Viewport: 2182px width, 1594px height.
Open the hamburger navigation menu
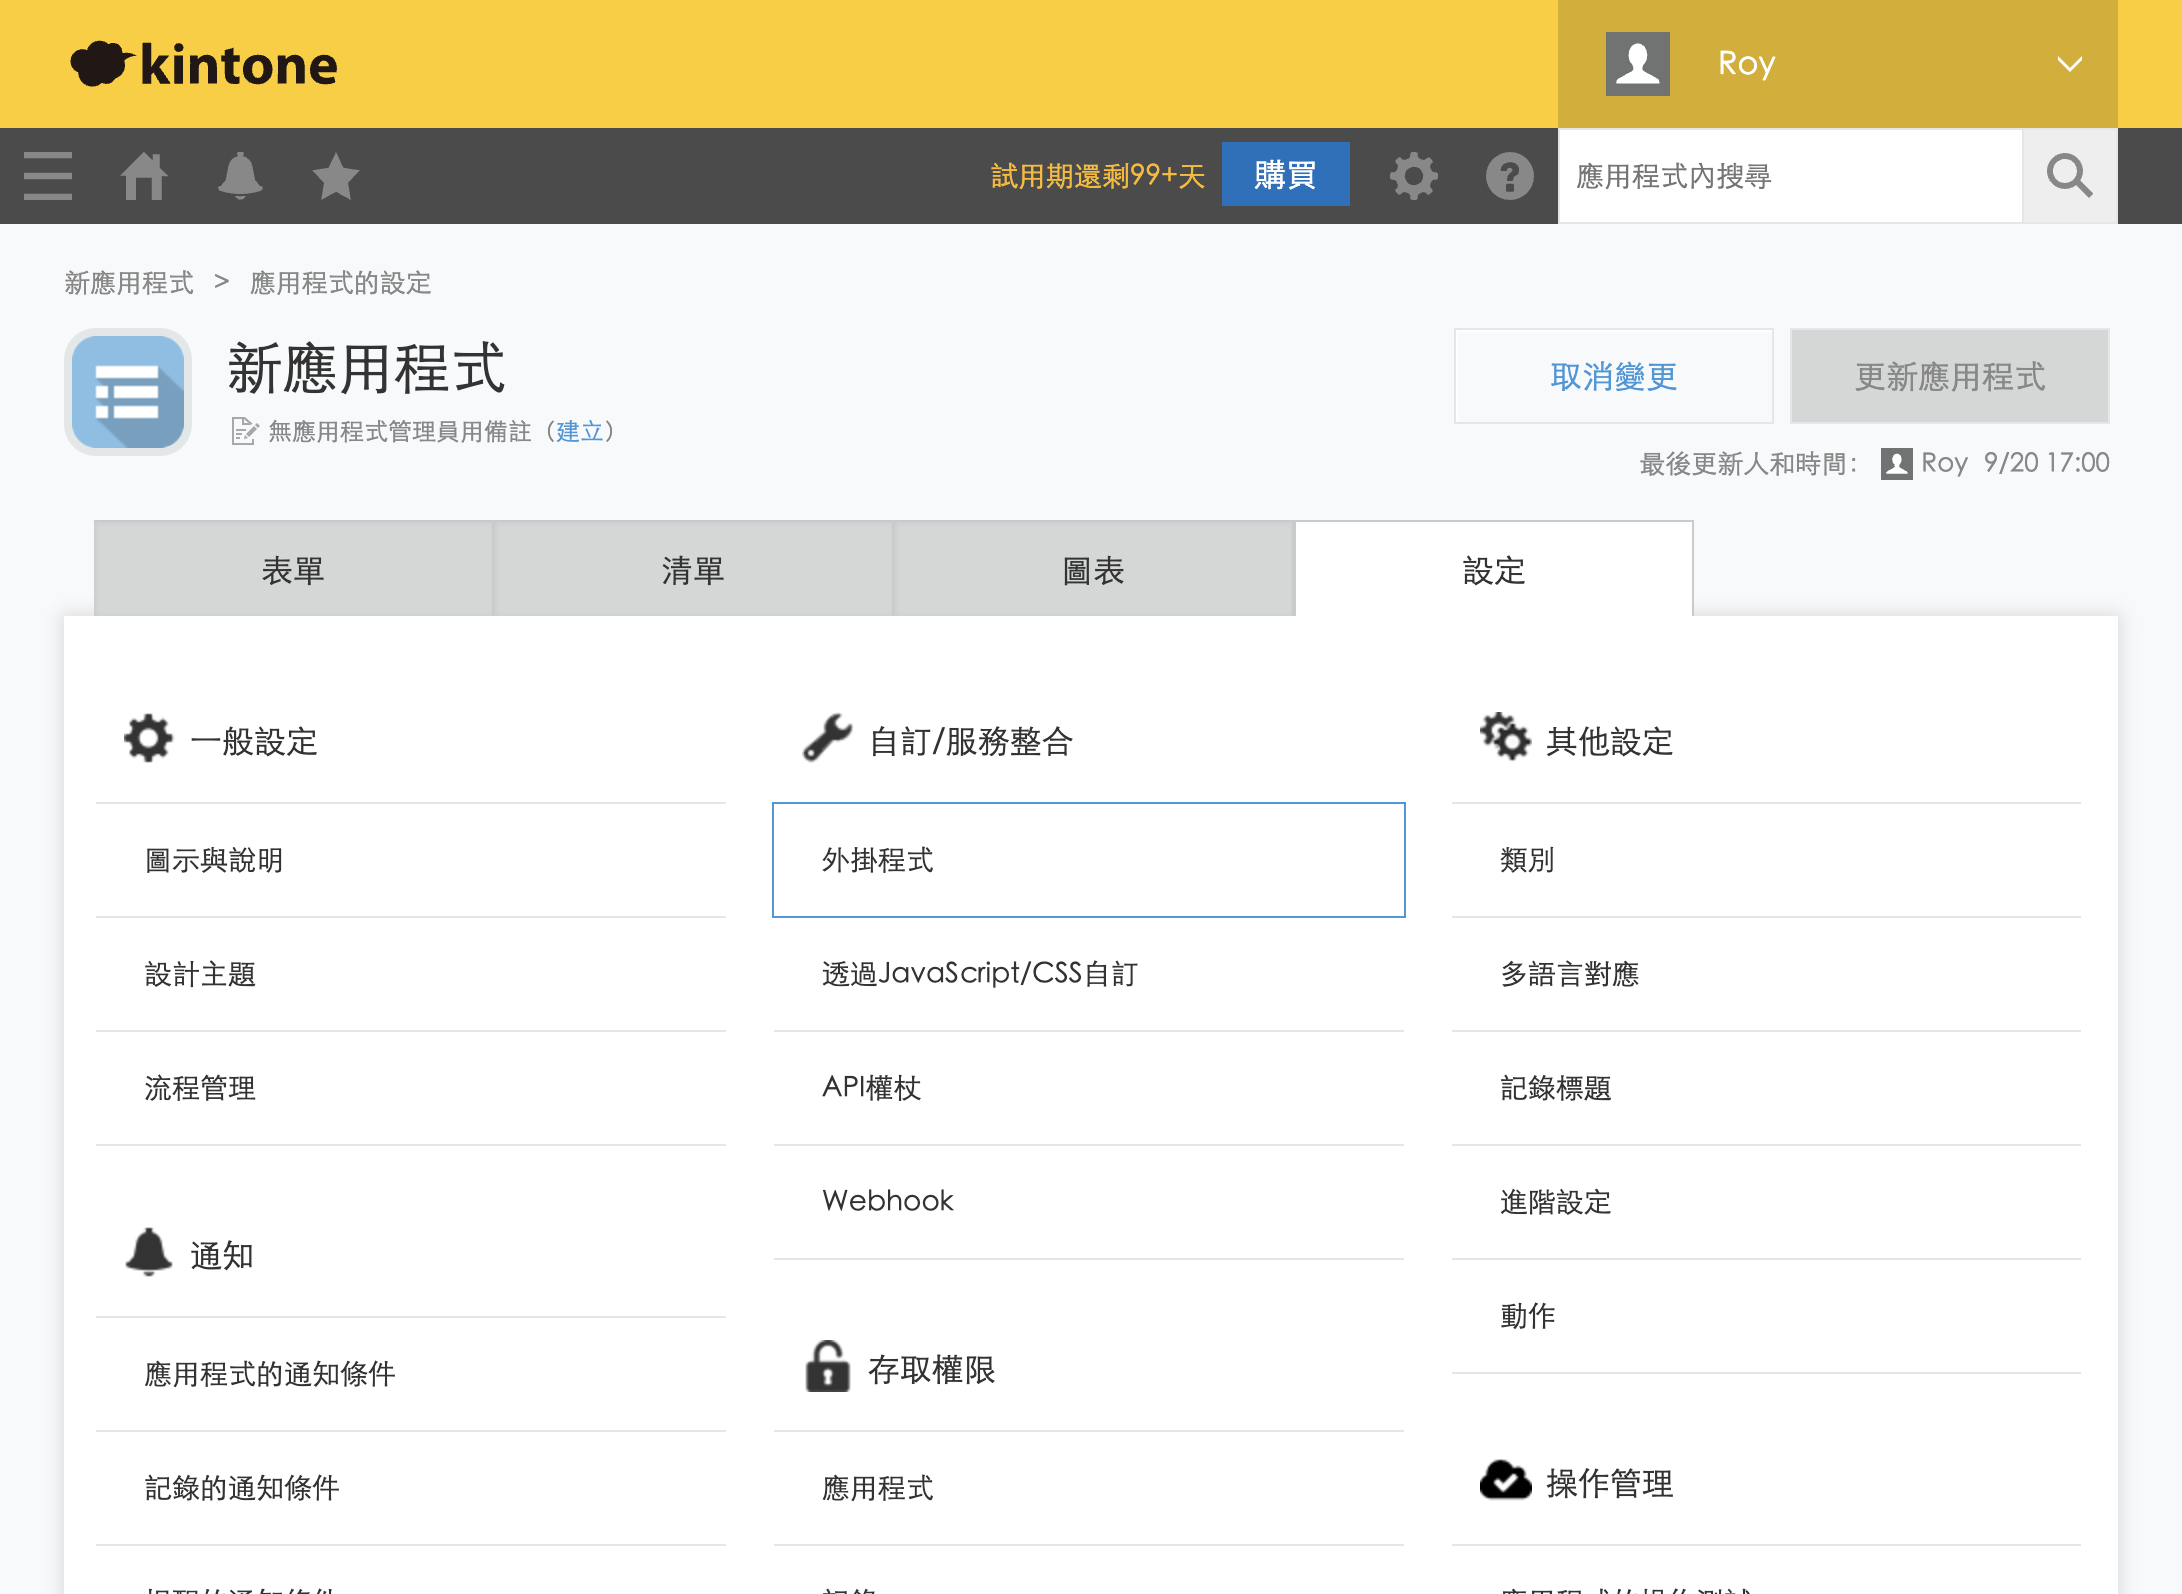(x=48, y=176)
